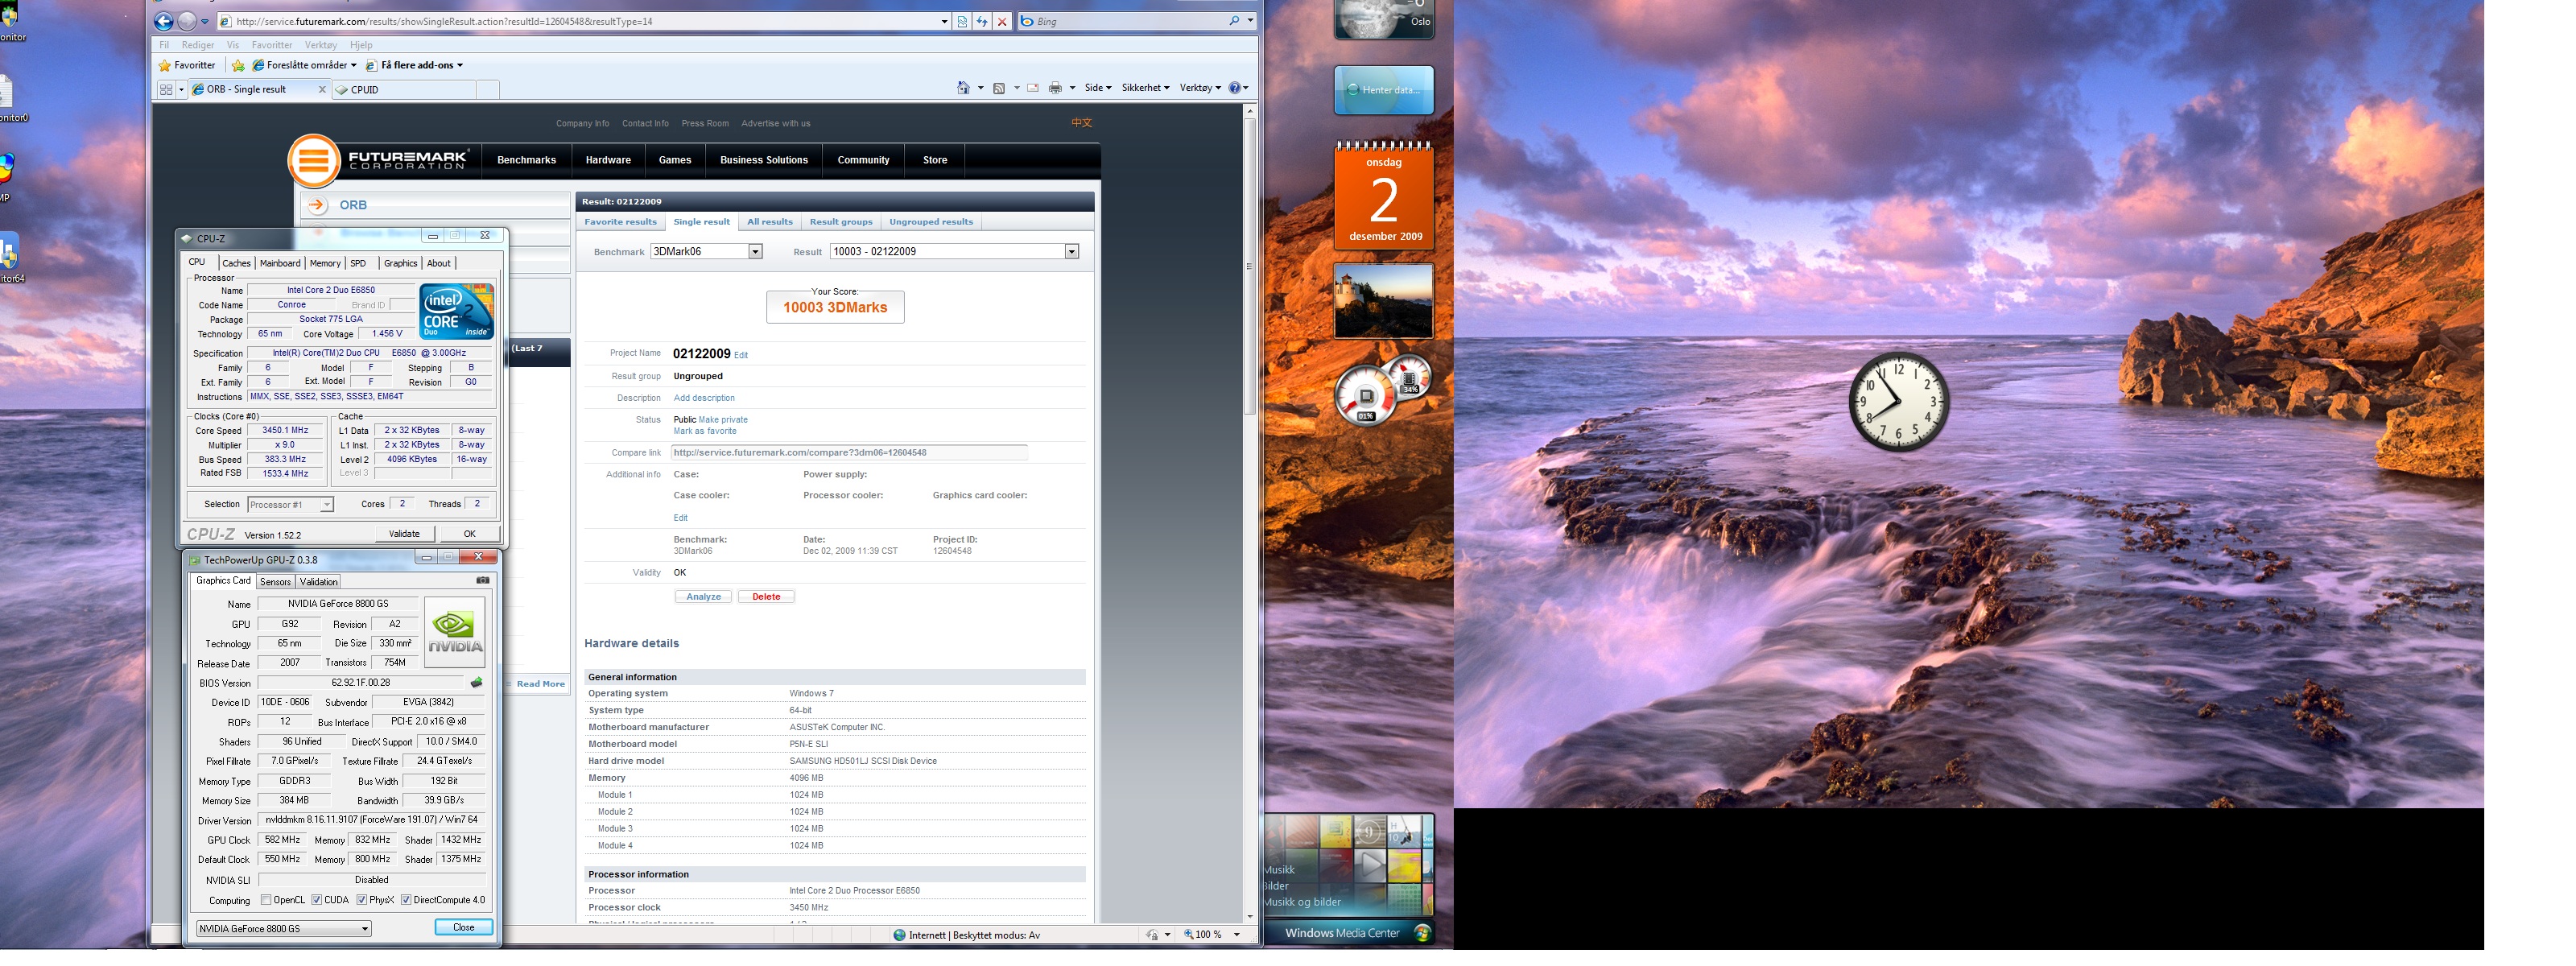Click the Edit link next to project name
This screenshot has height=966, width=2576.
pos(741,355)
